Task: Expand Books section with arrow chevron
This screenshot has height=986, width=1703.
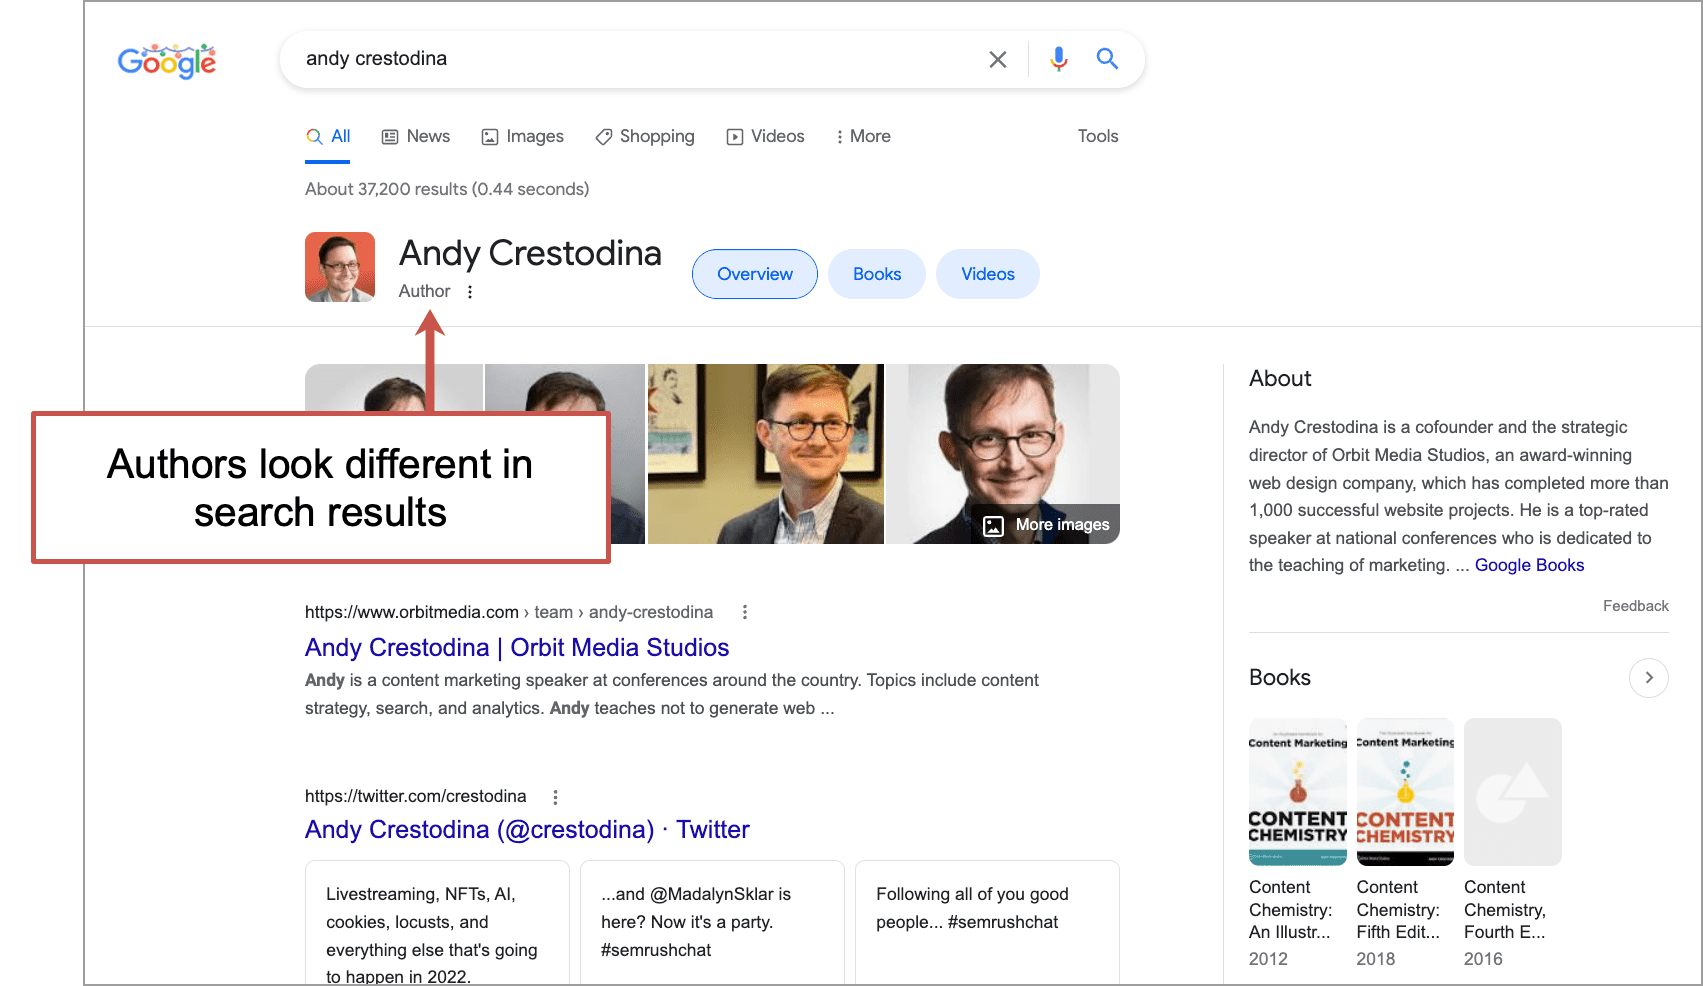Action: tap(1649, 678)
